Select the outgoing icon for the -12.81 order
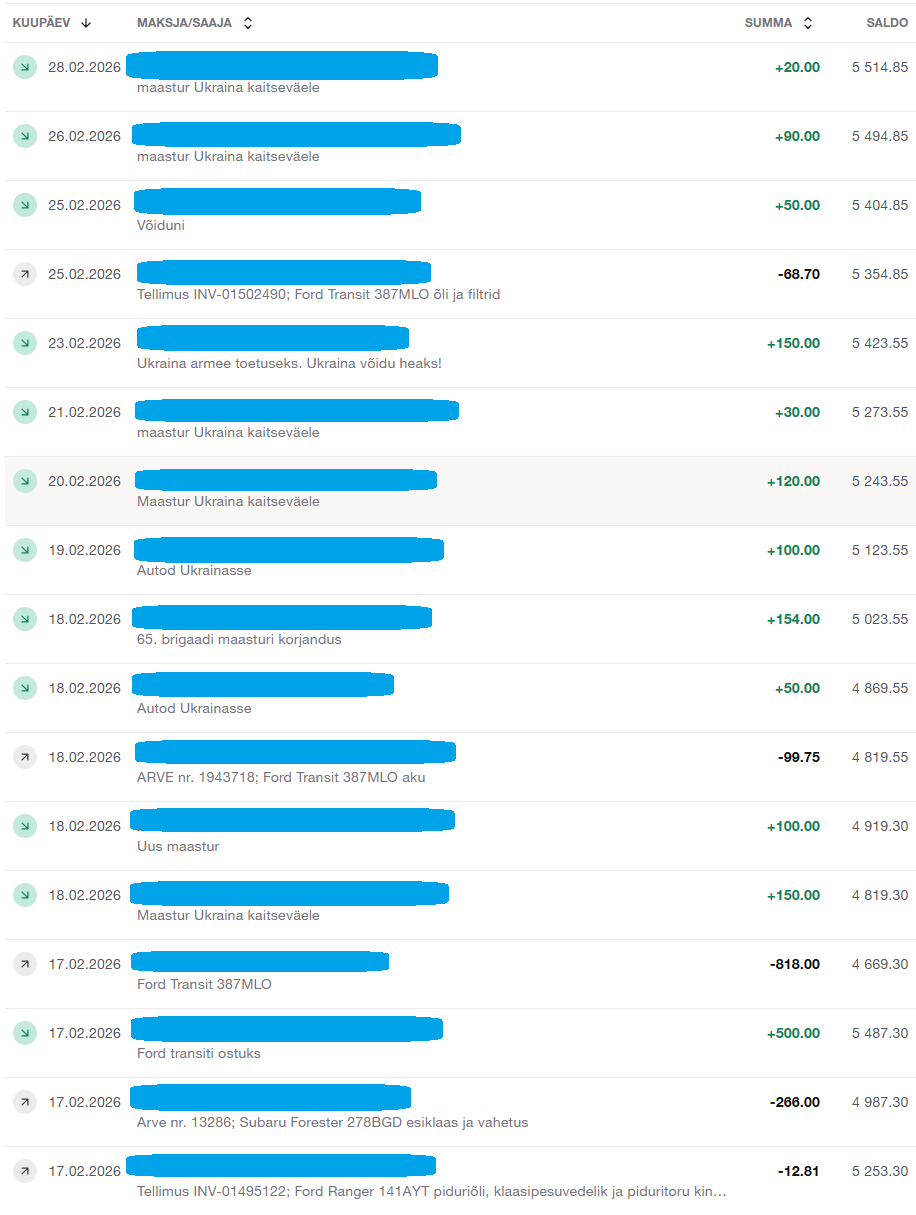 coord(24,1171)
